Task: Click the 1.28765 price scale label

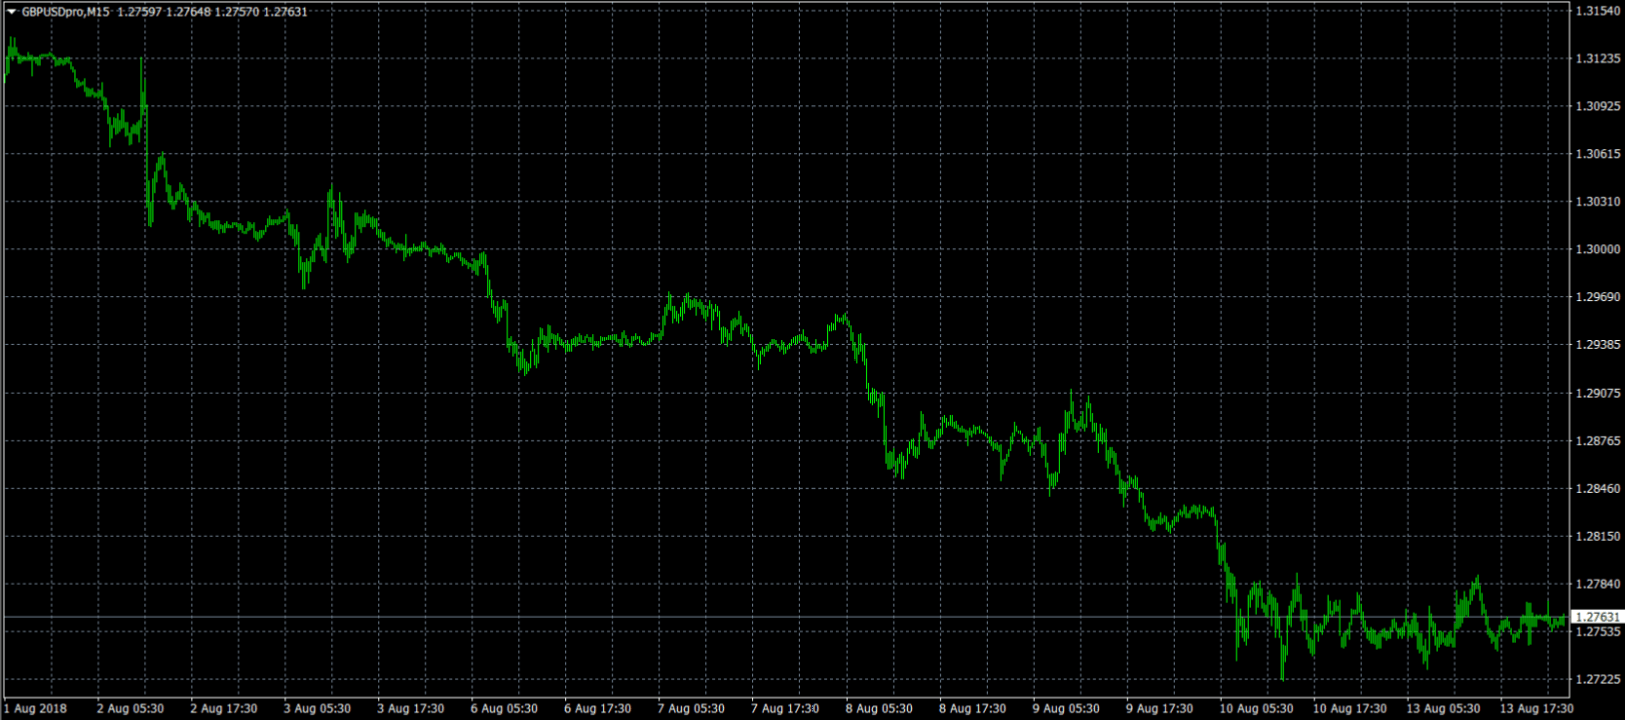Action: pos(1598,441)
